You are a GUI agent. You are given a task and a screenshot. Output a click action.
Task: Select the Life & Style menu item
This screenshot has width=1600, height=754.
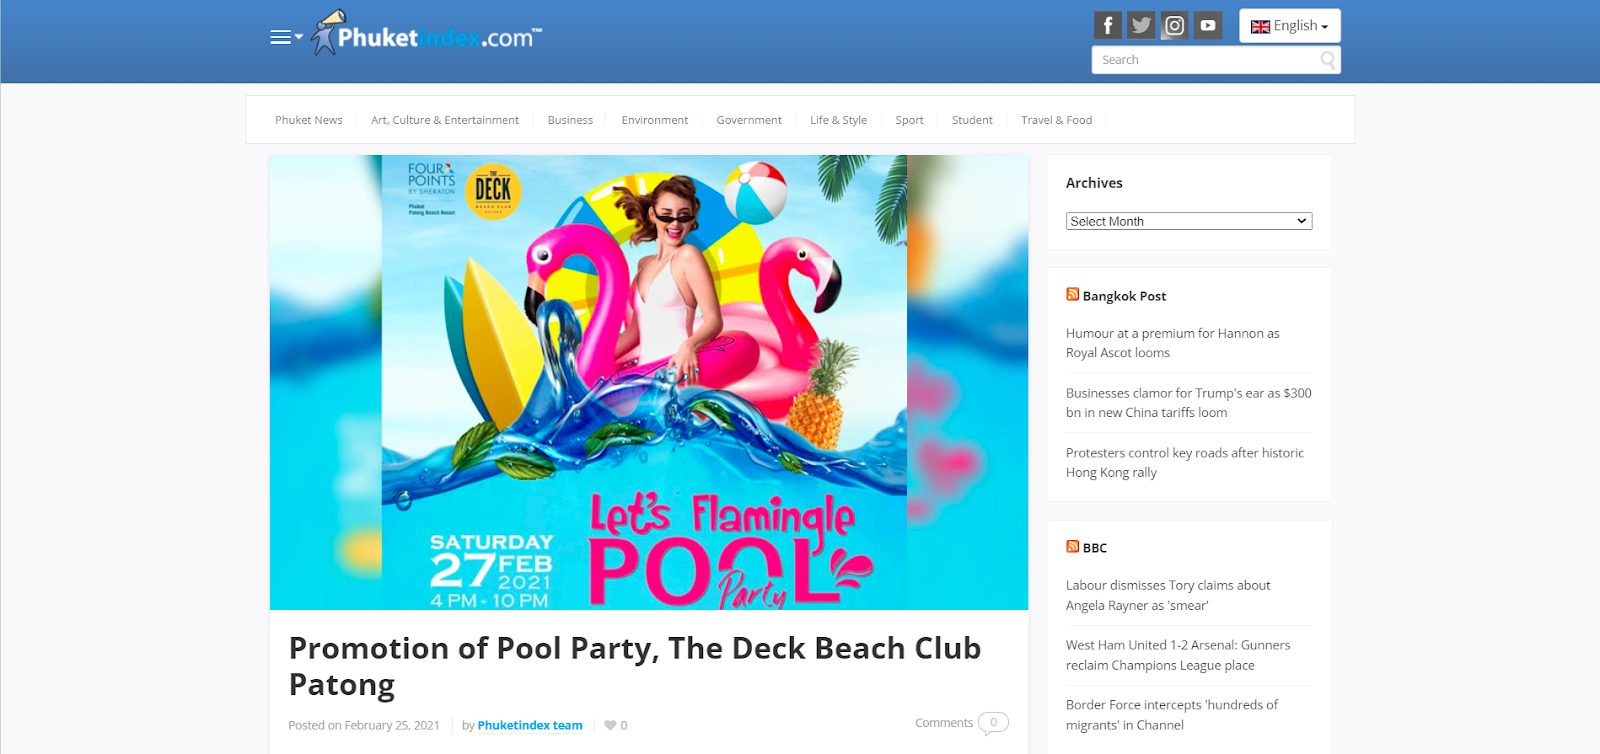click(x=838, y=120)
